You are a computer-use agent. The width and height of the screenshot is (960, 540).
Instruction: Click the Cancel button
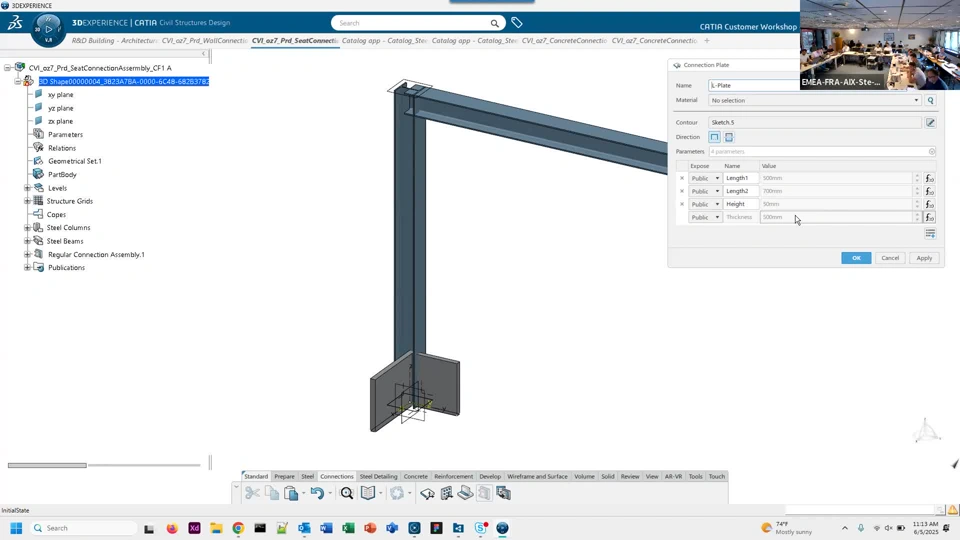click(x=890, y=258)
